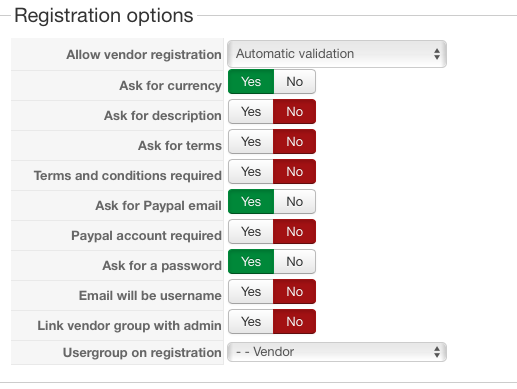517x389 pixels.
Task: Set Ask for Paypal email to No
Action: coord(295,202)
